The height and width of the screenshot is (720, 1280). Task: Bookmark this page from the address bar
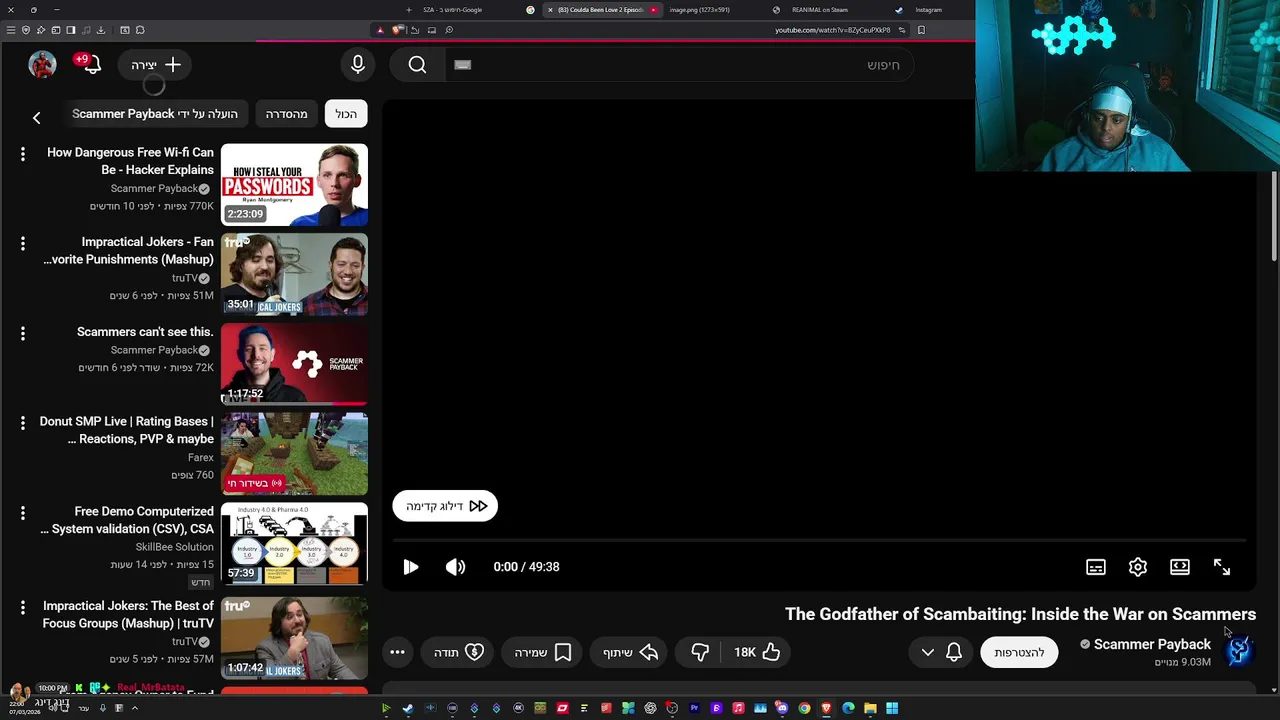[921, 30]
